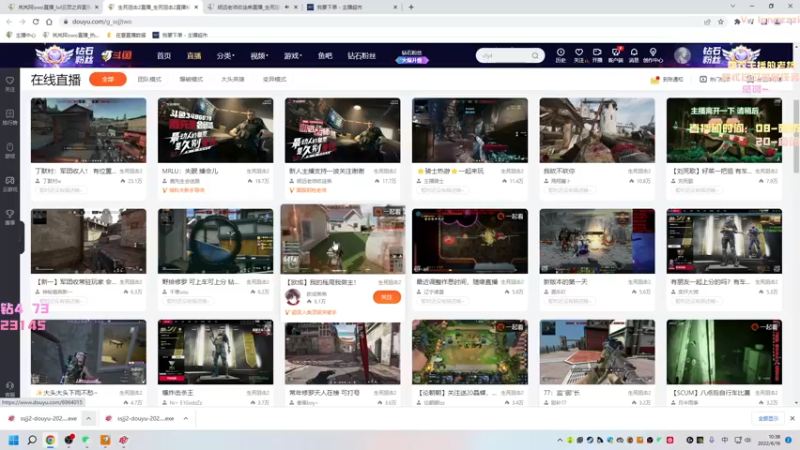Screen dimensions: 800x450
Task: Open the browser extensions puzzle icon
Action: 737,21
